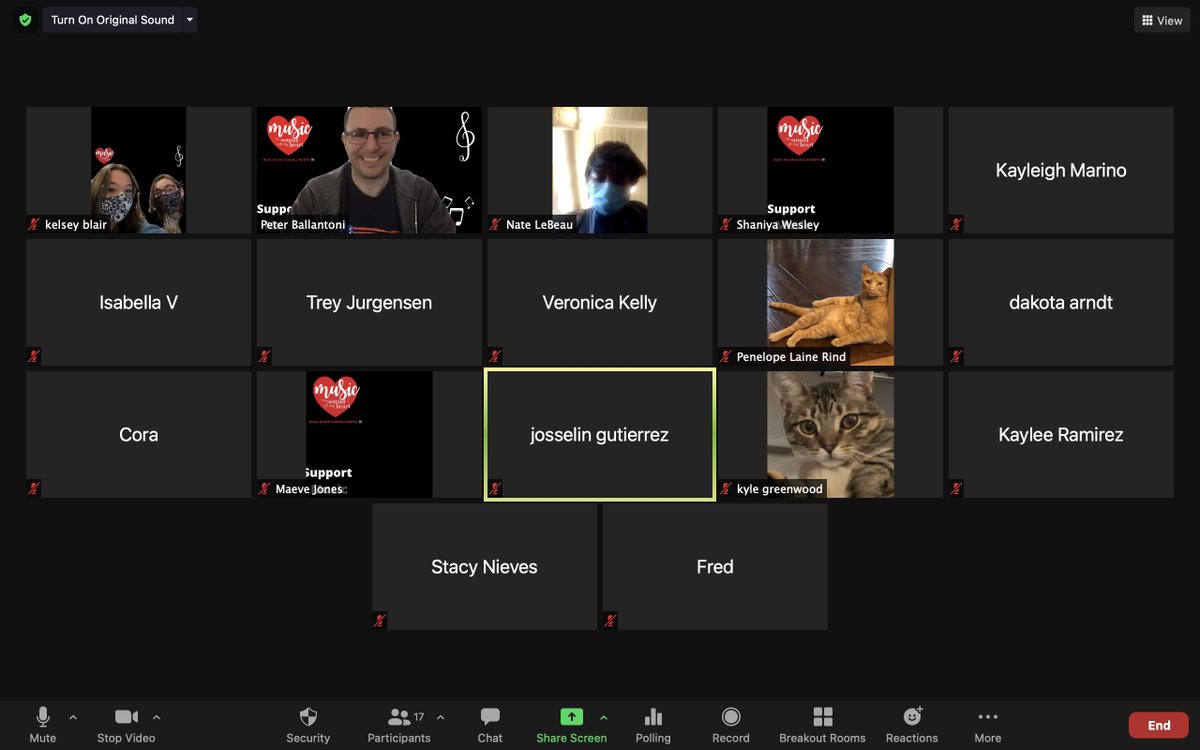Click muted mic icon on dakota arndt tile
Screen dimensions: 1200x750
(x=957, y=356)
